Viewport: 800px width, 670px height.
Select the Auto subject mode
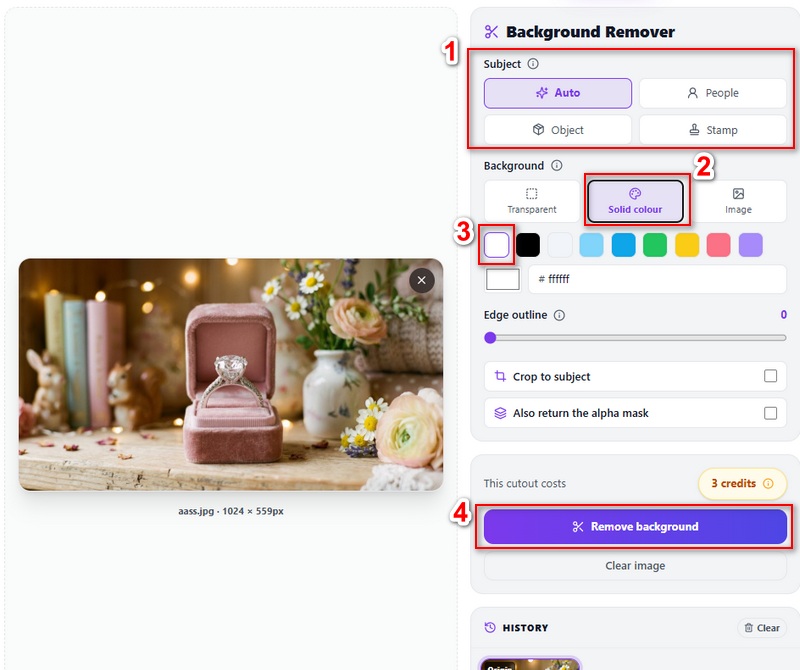(558, 93)
